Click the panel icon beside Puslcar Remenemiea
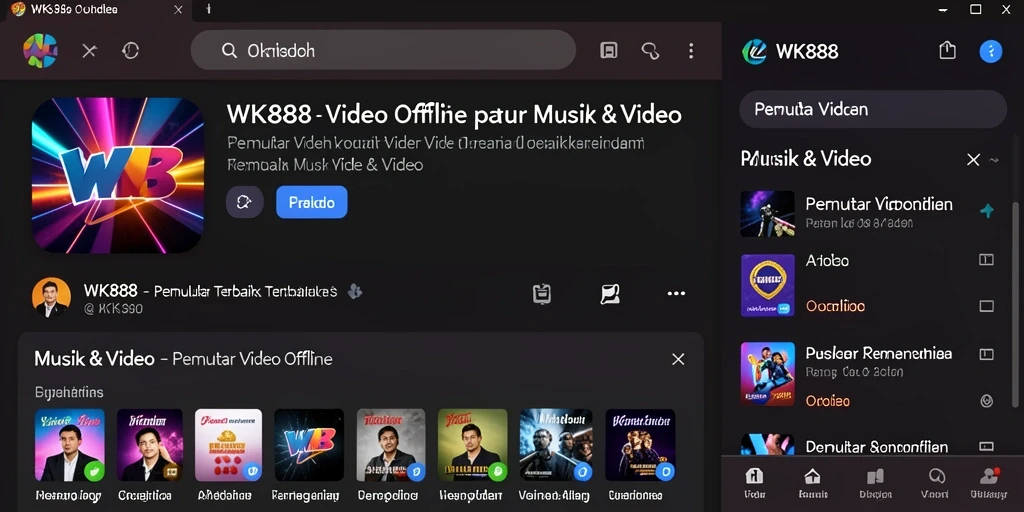The height and width of the screenshot is (512, 1024). [986, 355]
